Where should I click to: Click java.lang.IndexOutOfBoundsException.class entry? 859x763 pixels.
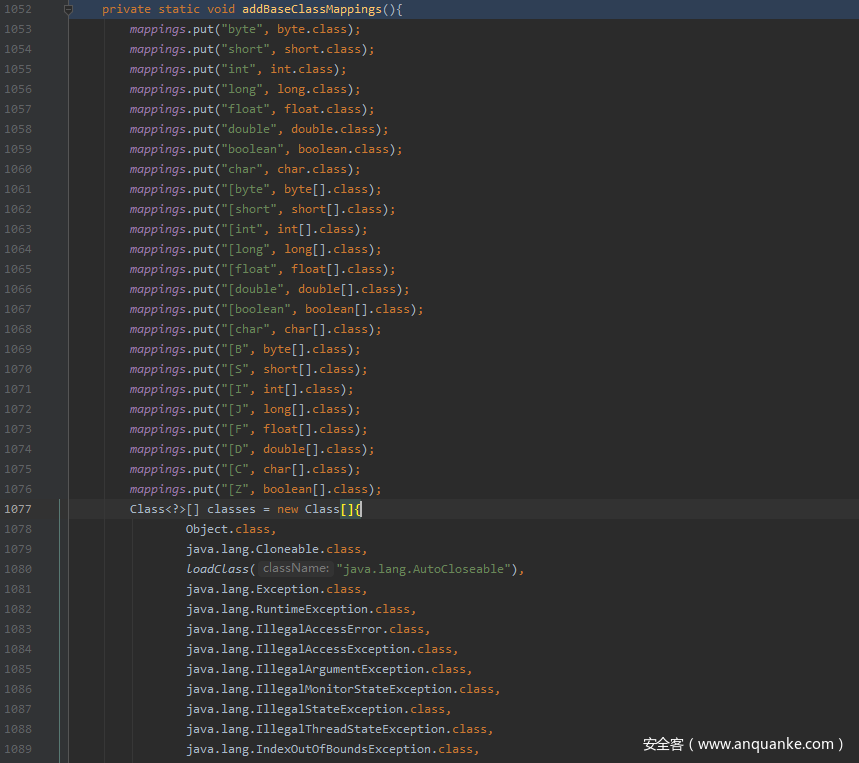(x=331, y=749)
